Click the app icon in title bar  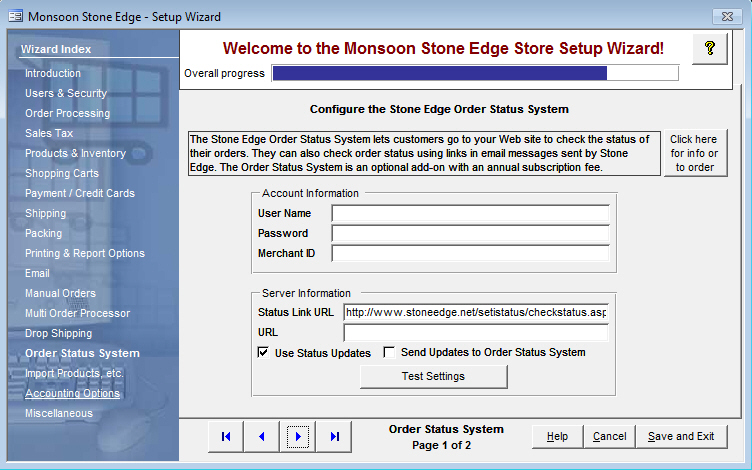point(14,16)
